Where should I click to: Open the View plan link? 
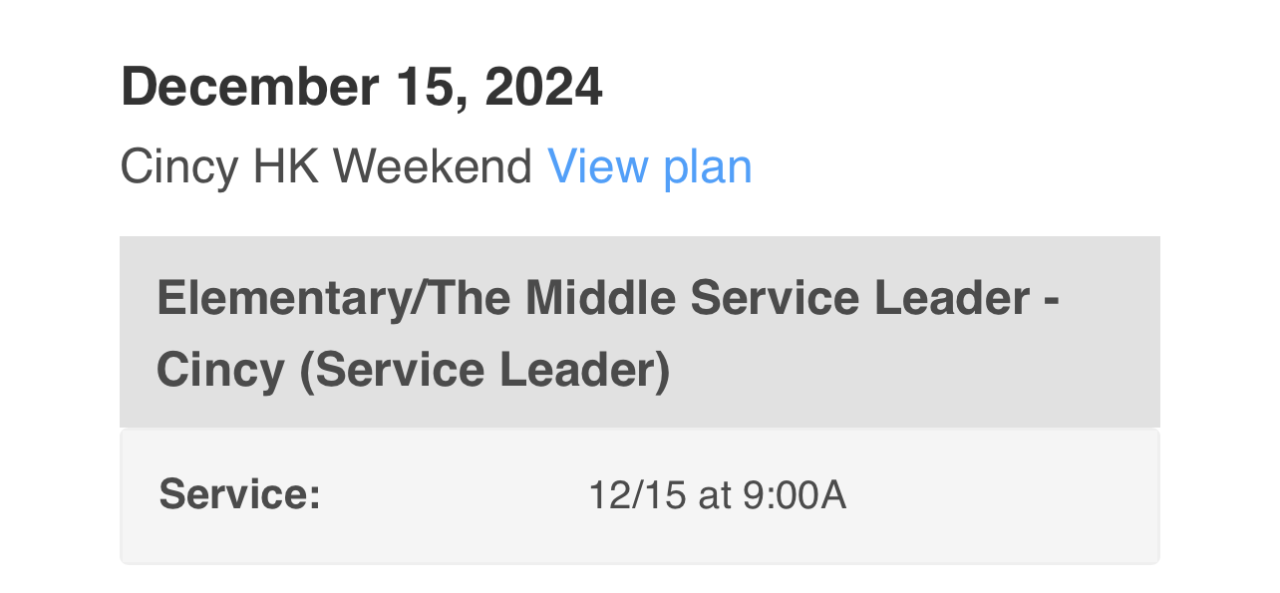click(649, 167)
